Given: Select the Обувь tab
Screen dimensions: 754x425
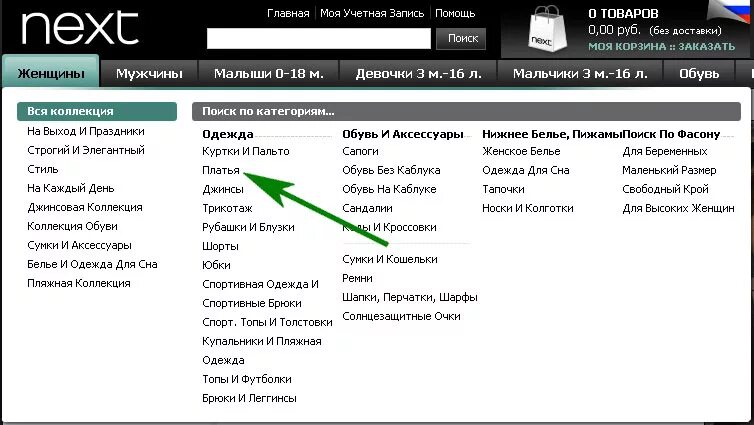Looking at the screenshot, I should [699, 74].
